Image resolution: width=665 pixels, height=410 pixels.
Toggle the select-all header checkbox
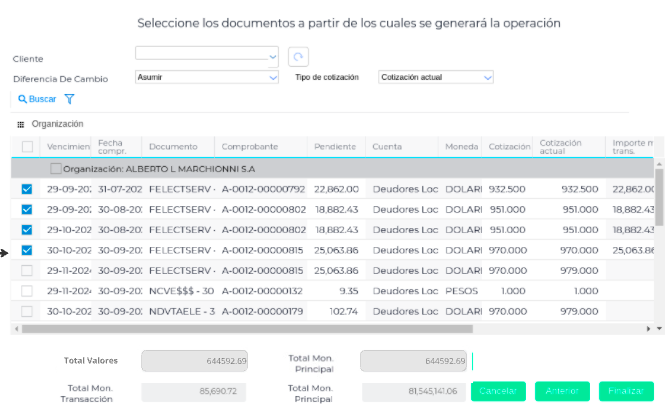27,147
